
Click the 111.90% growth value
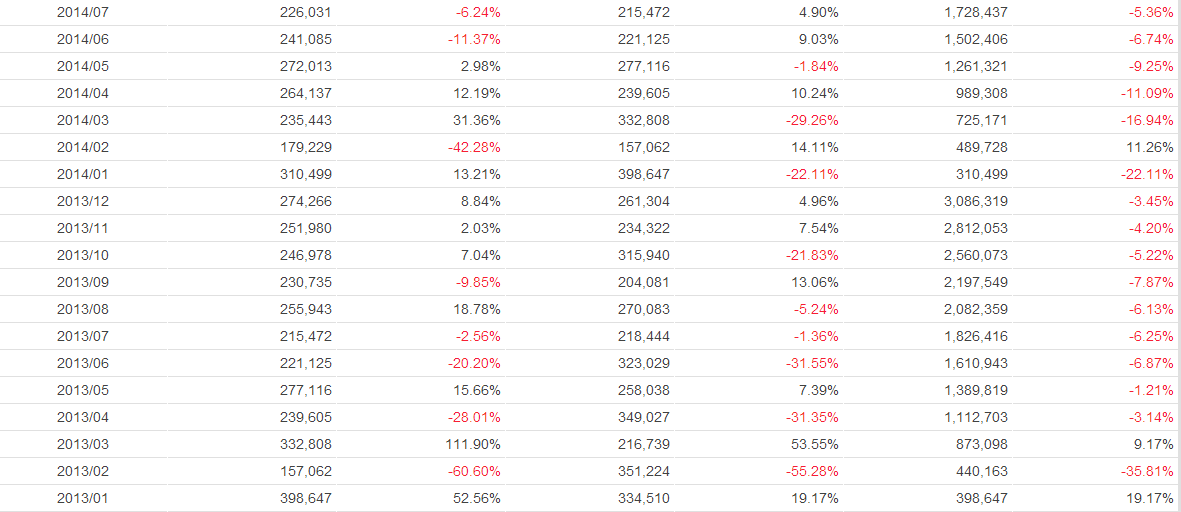475,444
